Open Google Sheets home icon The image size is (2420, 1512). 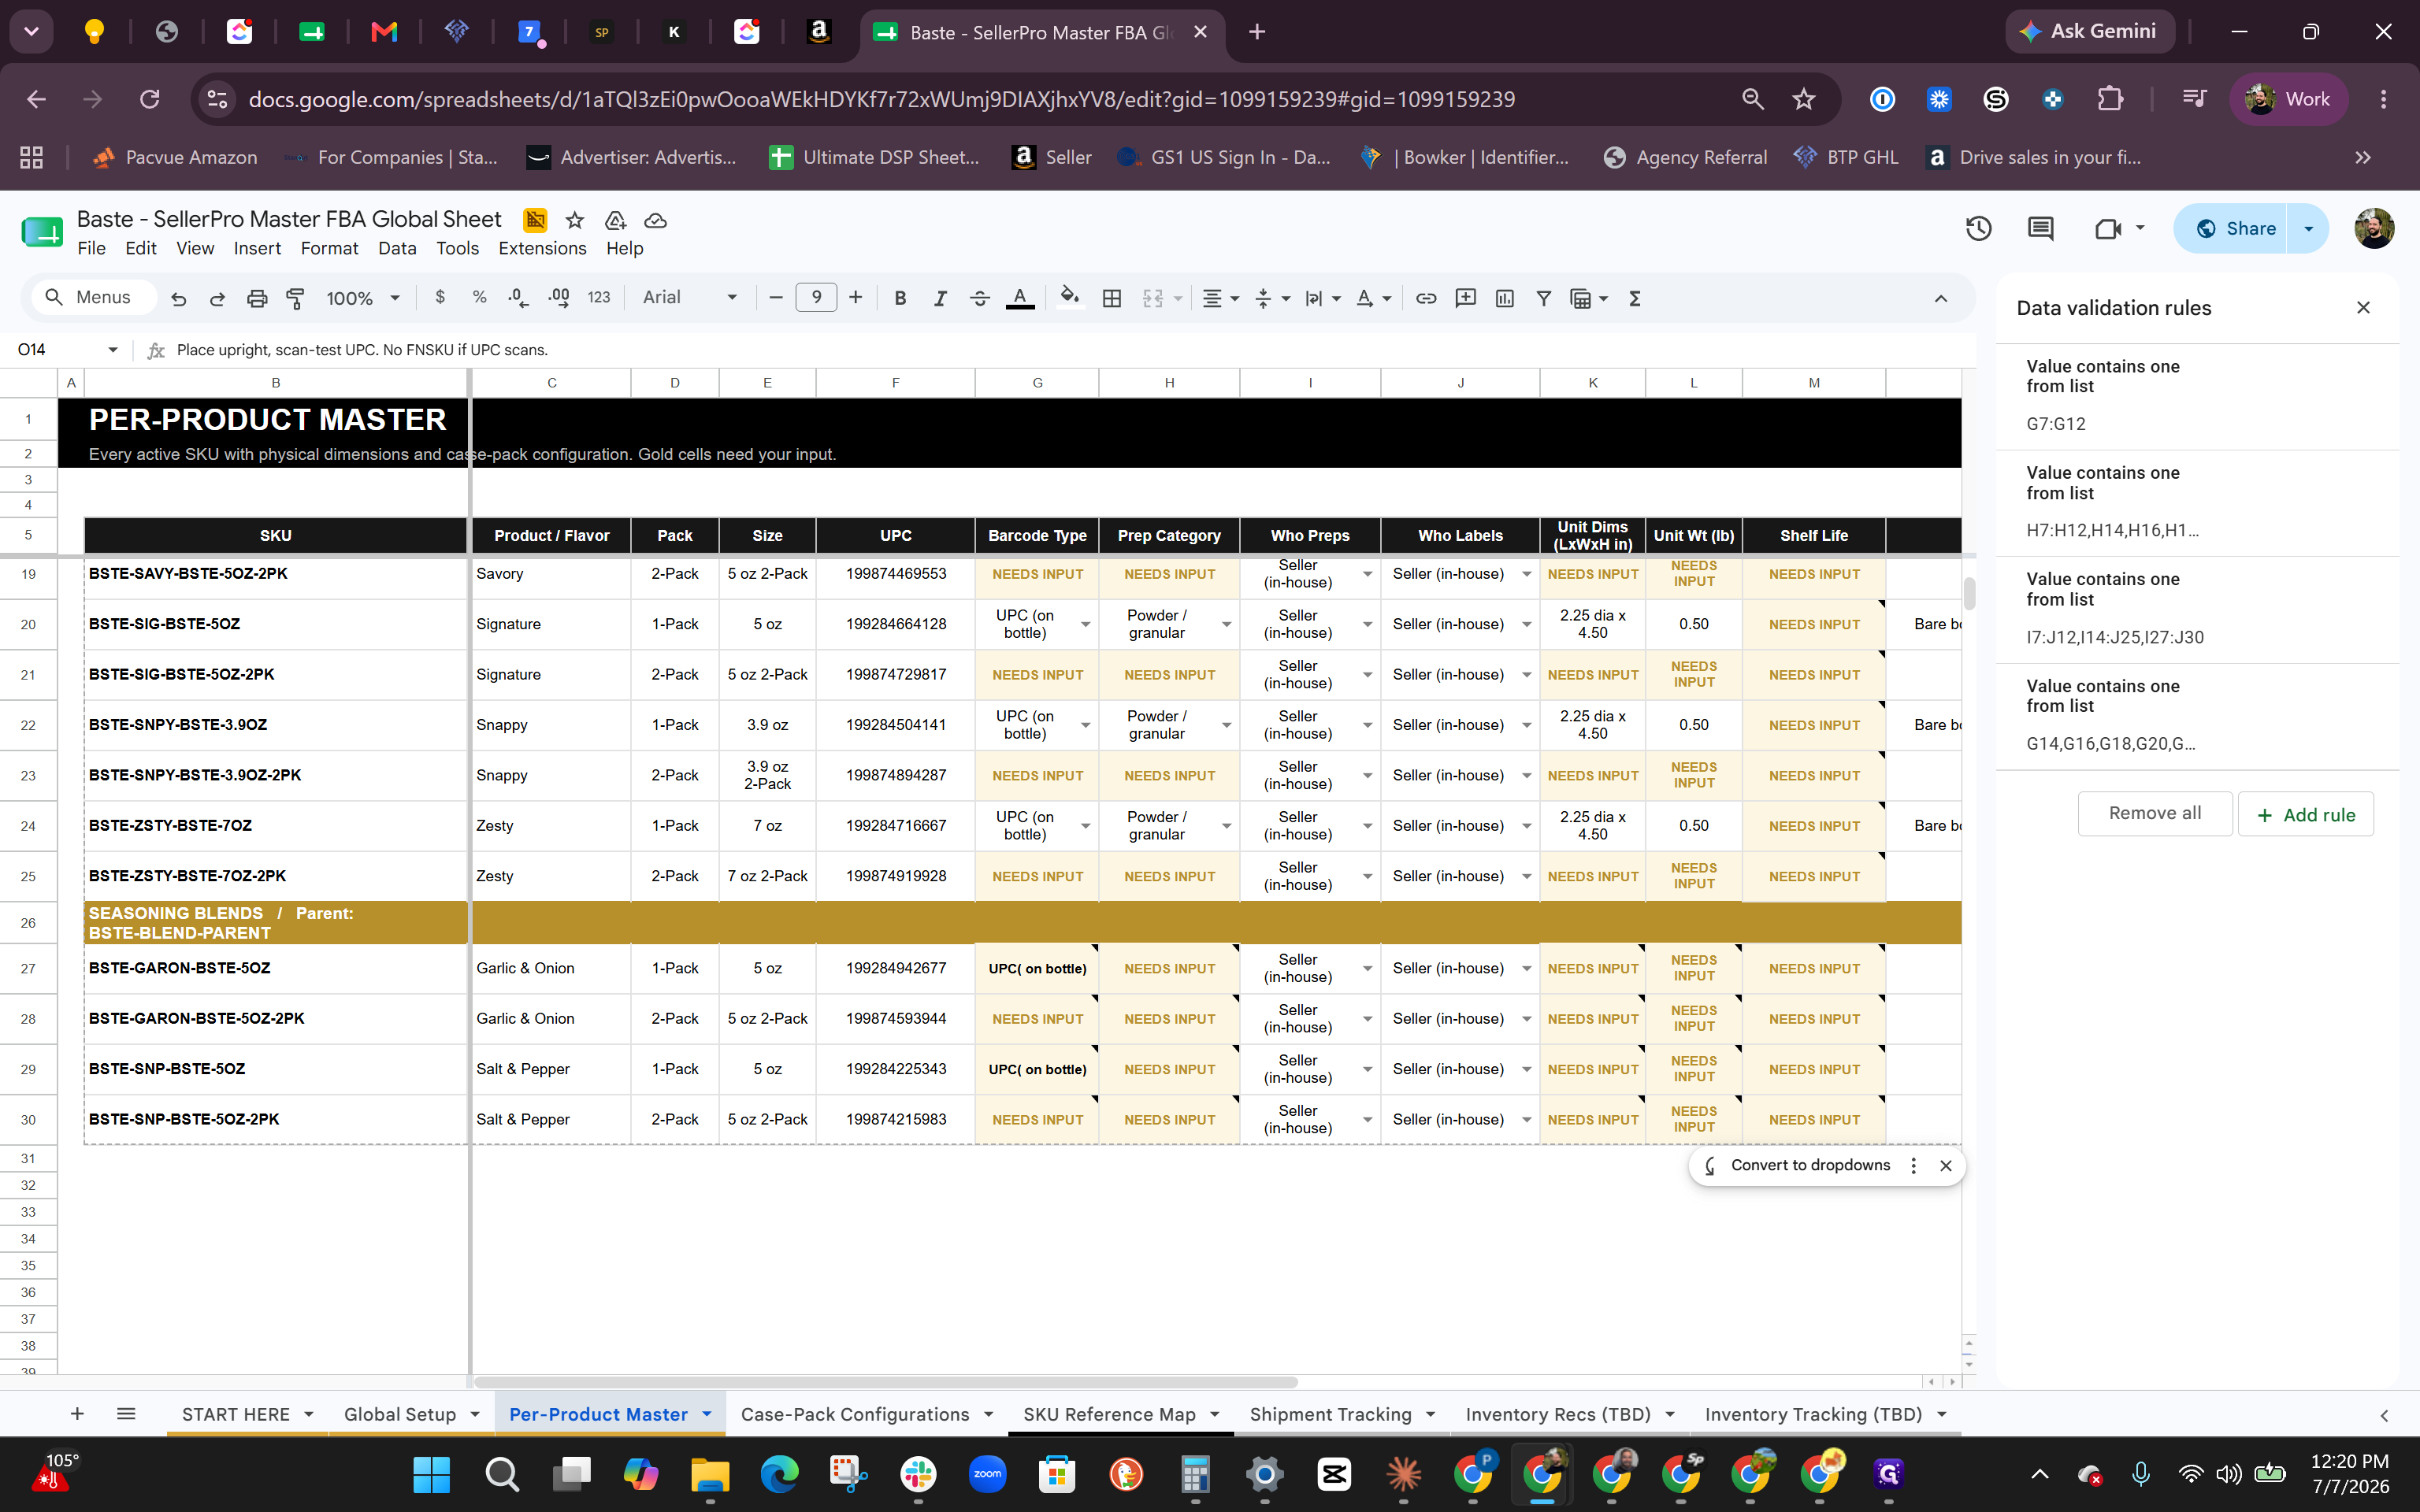pyautogui.click(x=41, y=232)
